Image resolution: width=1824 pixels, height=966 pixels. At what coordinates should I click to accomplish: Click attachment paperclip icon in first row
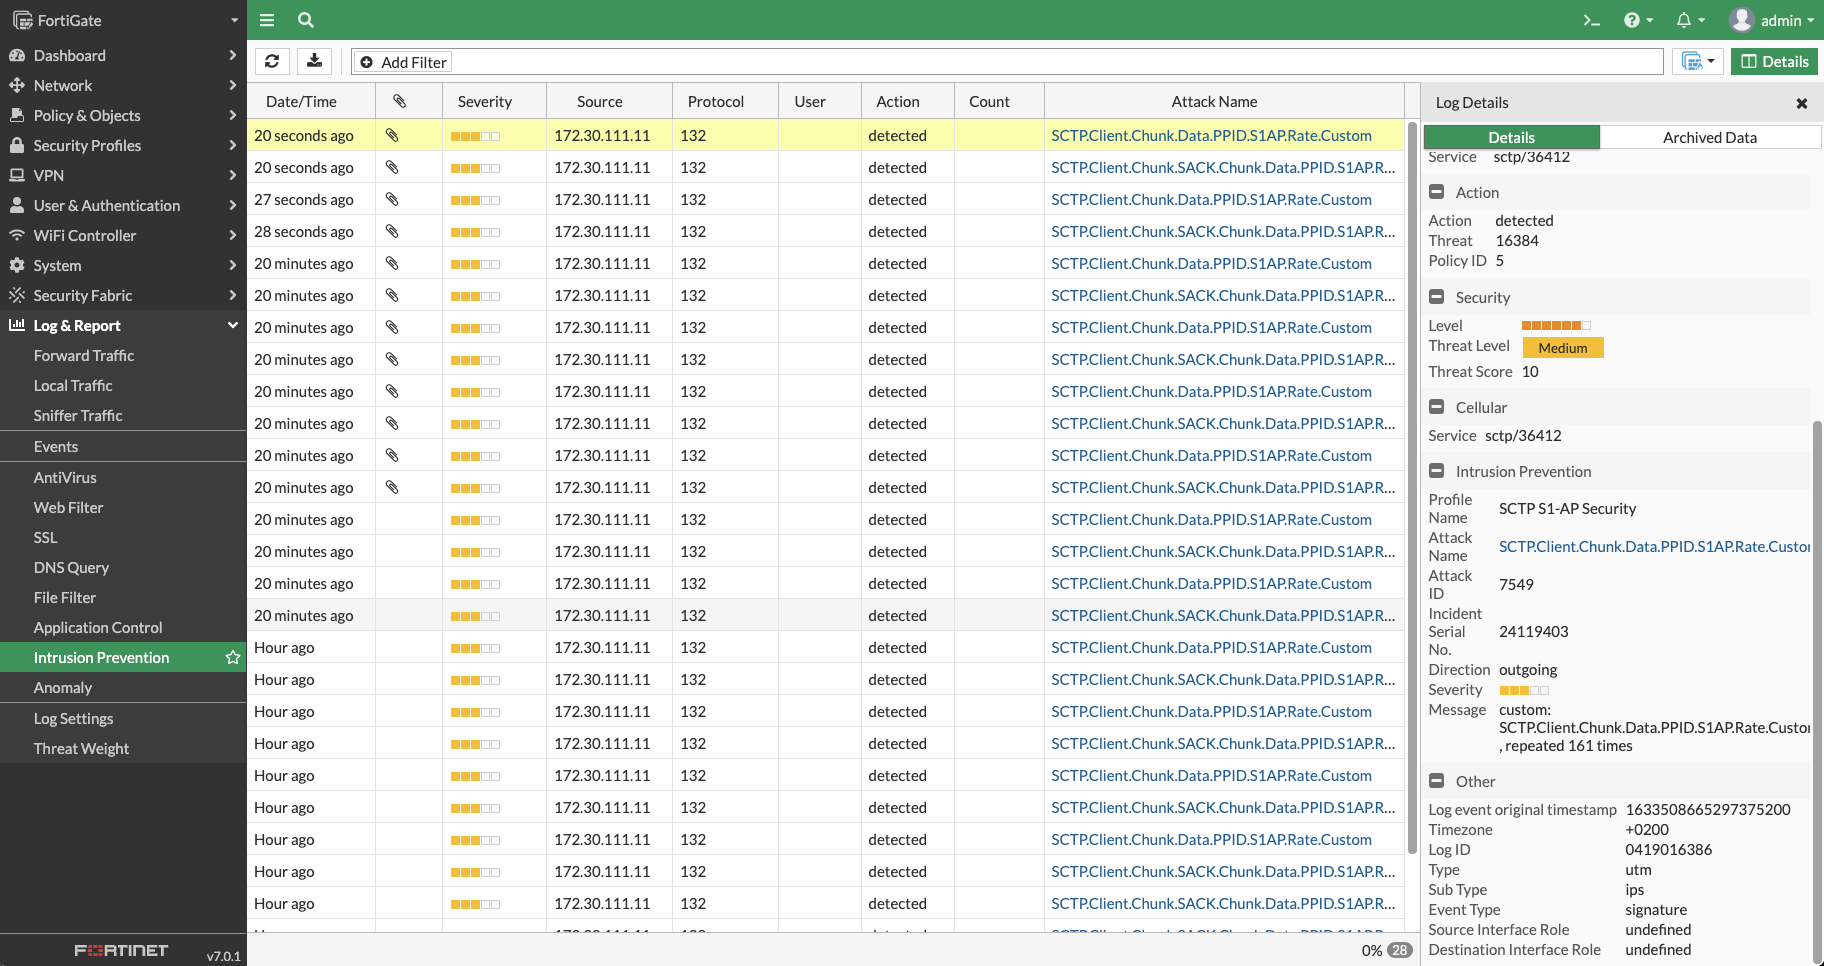392,135
